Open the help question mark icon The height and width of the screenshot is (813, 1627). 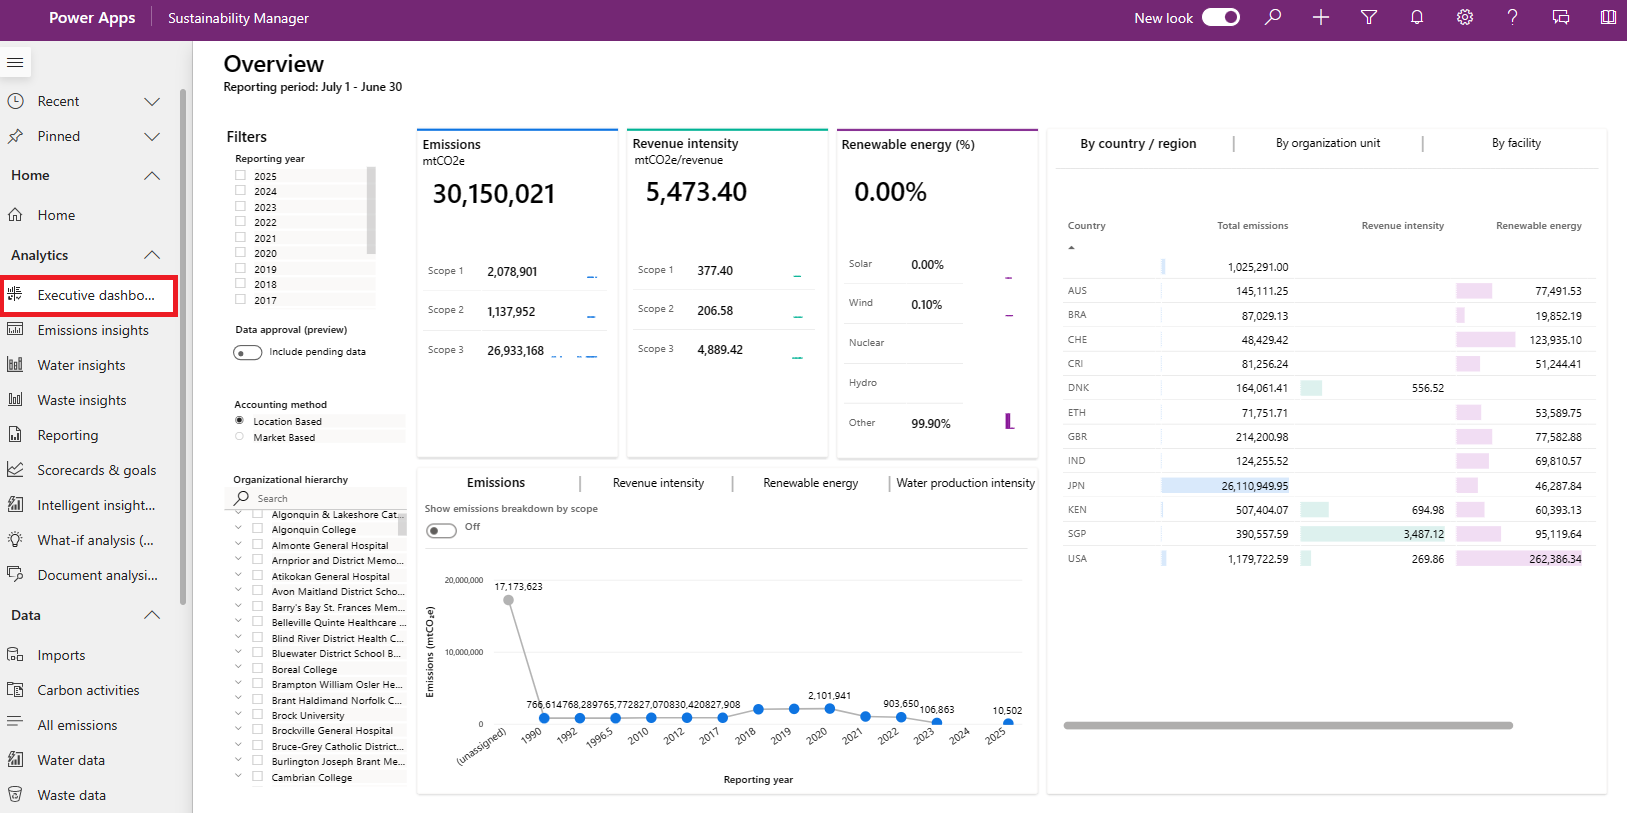click(1513, 17)
